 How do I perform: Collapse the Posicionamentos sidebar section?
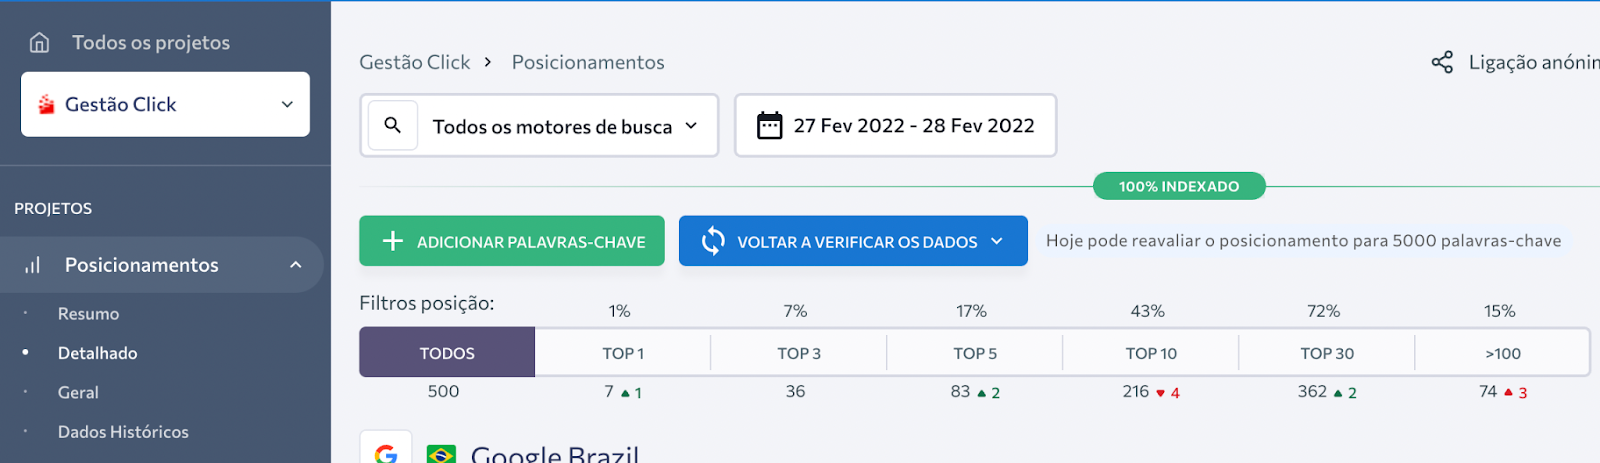pos(295,265)
